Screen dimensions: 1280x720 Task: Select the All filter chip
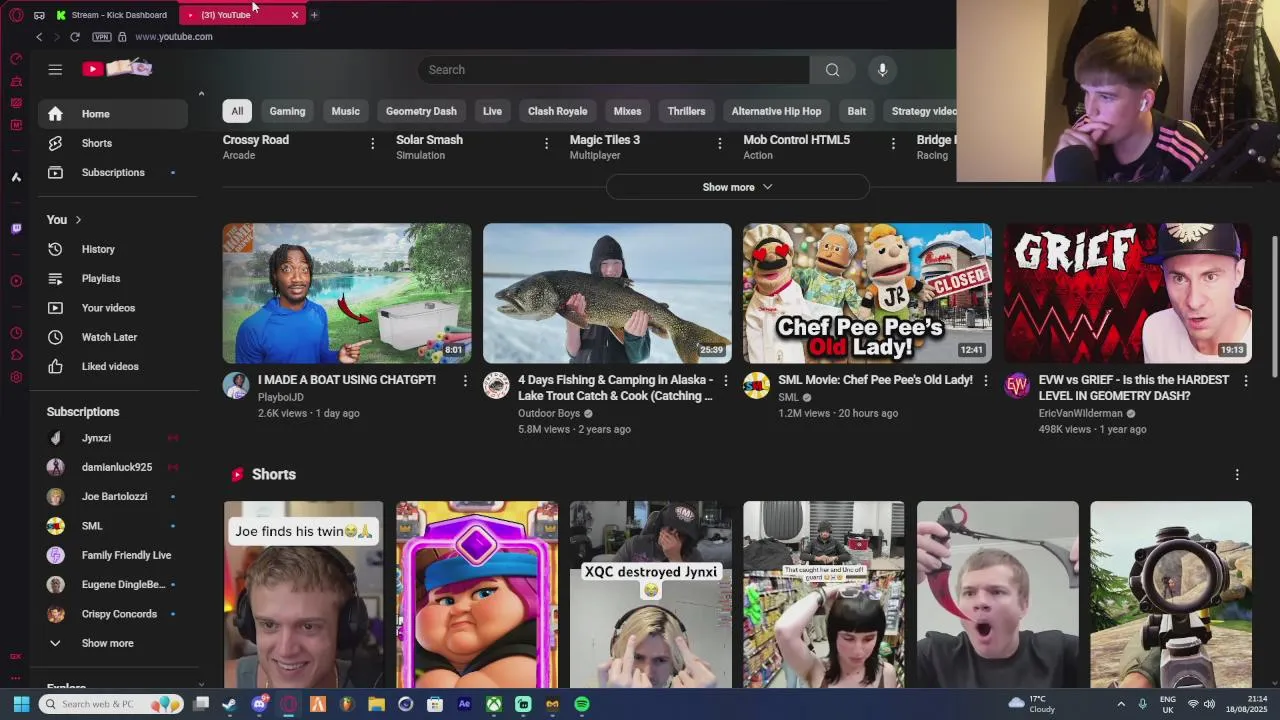[237, 111]
